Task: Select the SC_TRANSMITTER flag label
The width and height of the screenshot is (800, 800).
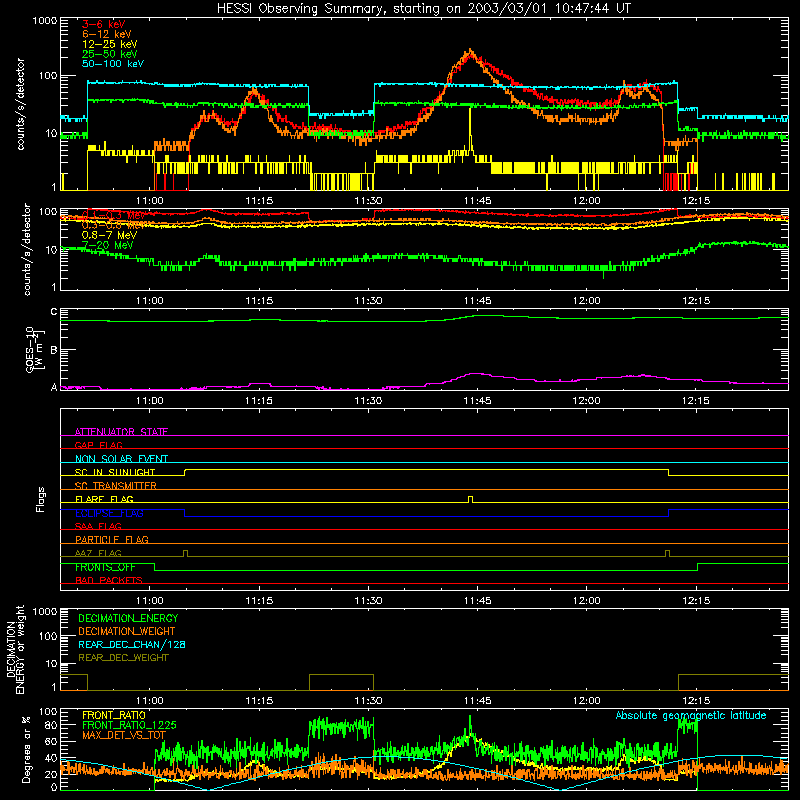Action: [x=116, y=486]
